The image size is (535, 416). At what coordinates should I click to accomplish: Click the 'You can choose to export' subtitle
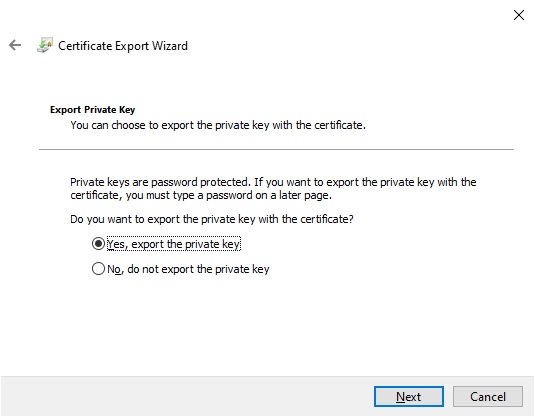tap(218, 125)
